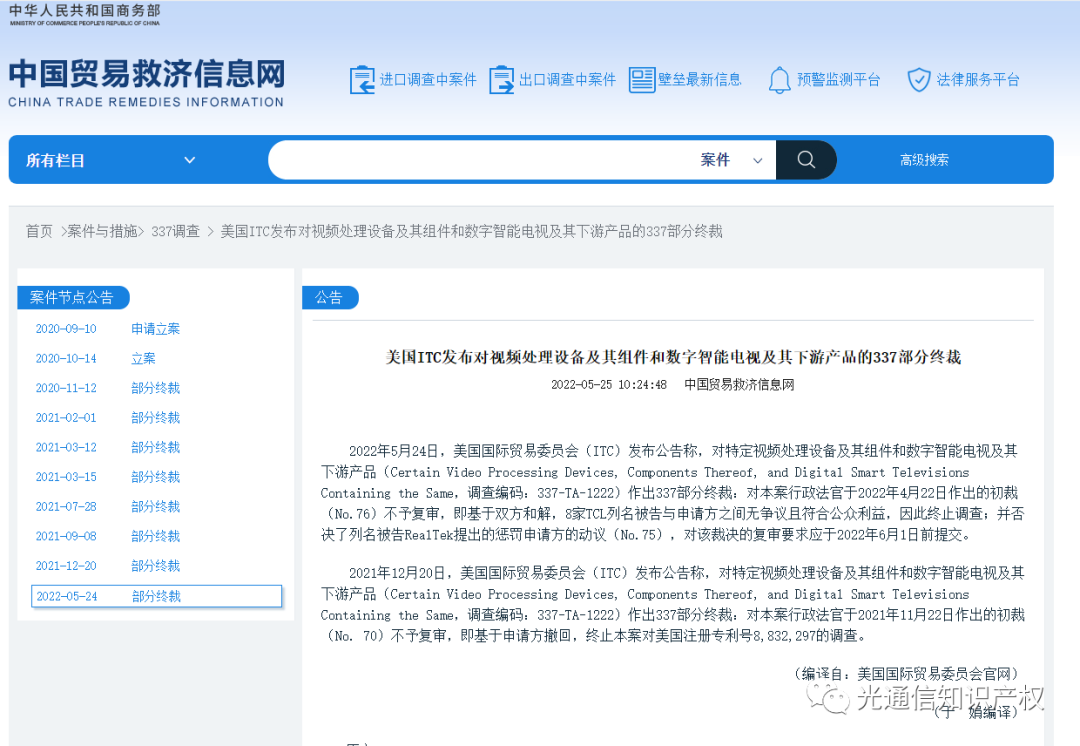
Task: Click the 编译自：美国国际贸易委员会官网 credit line
Action: point(906,674)
